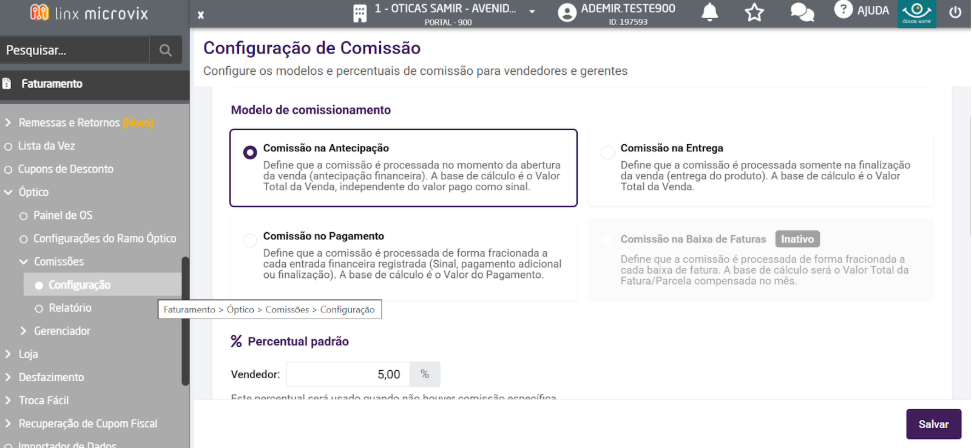
Task: Open the AJUDA help icon
Action: pos(843,9)
